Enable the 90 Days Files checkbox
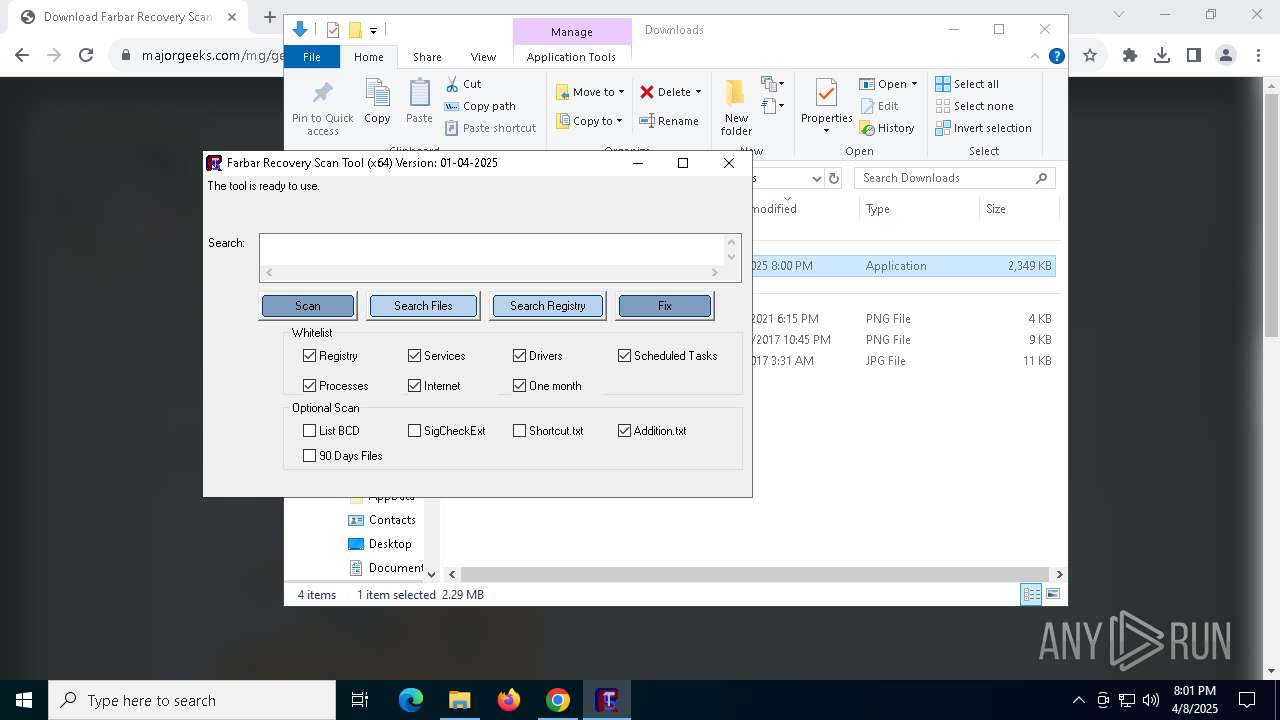Image resolution: width=1280 pixels, height=720 pixels. click(309, 456)
